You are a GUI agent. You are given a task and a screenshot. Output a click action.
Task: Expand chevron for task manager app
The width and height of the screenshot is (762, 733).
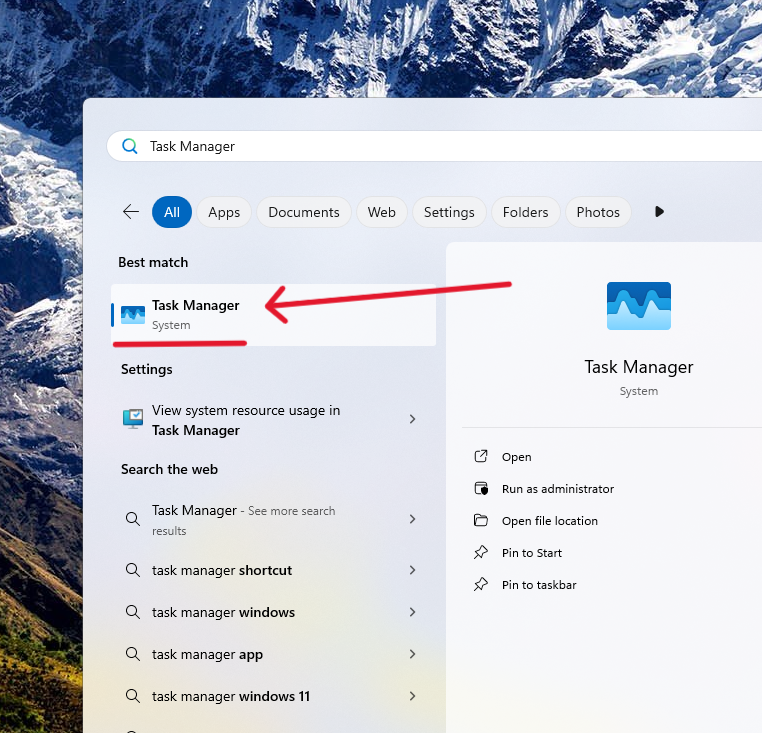coord(413,654)
